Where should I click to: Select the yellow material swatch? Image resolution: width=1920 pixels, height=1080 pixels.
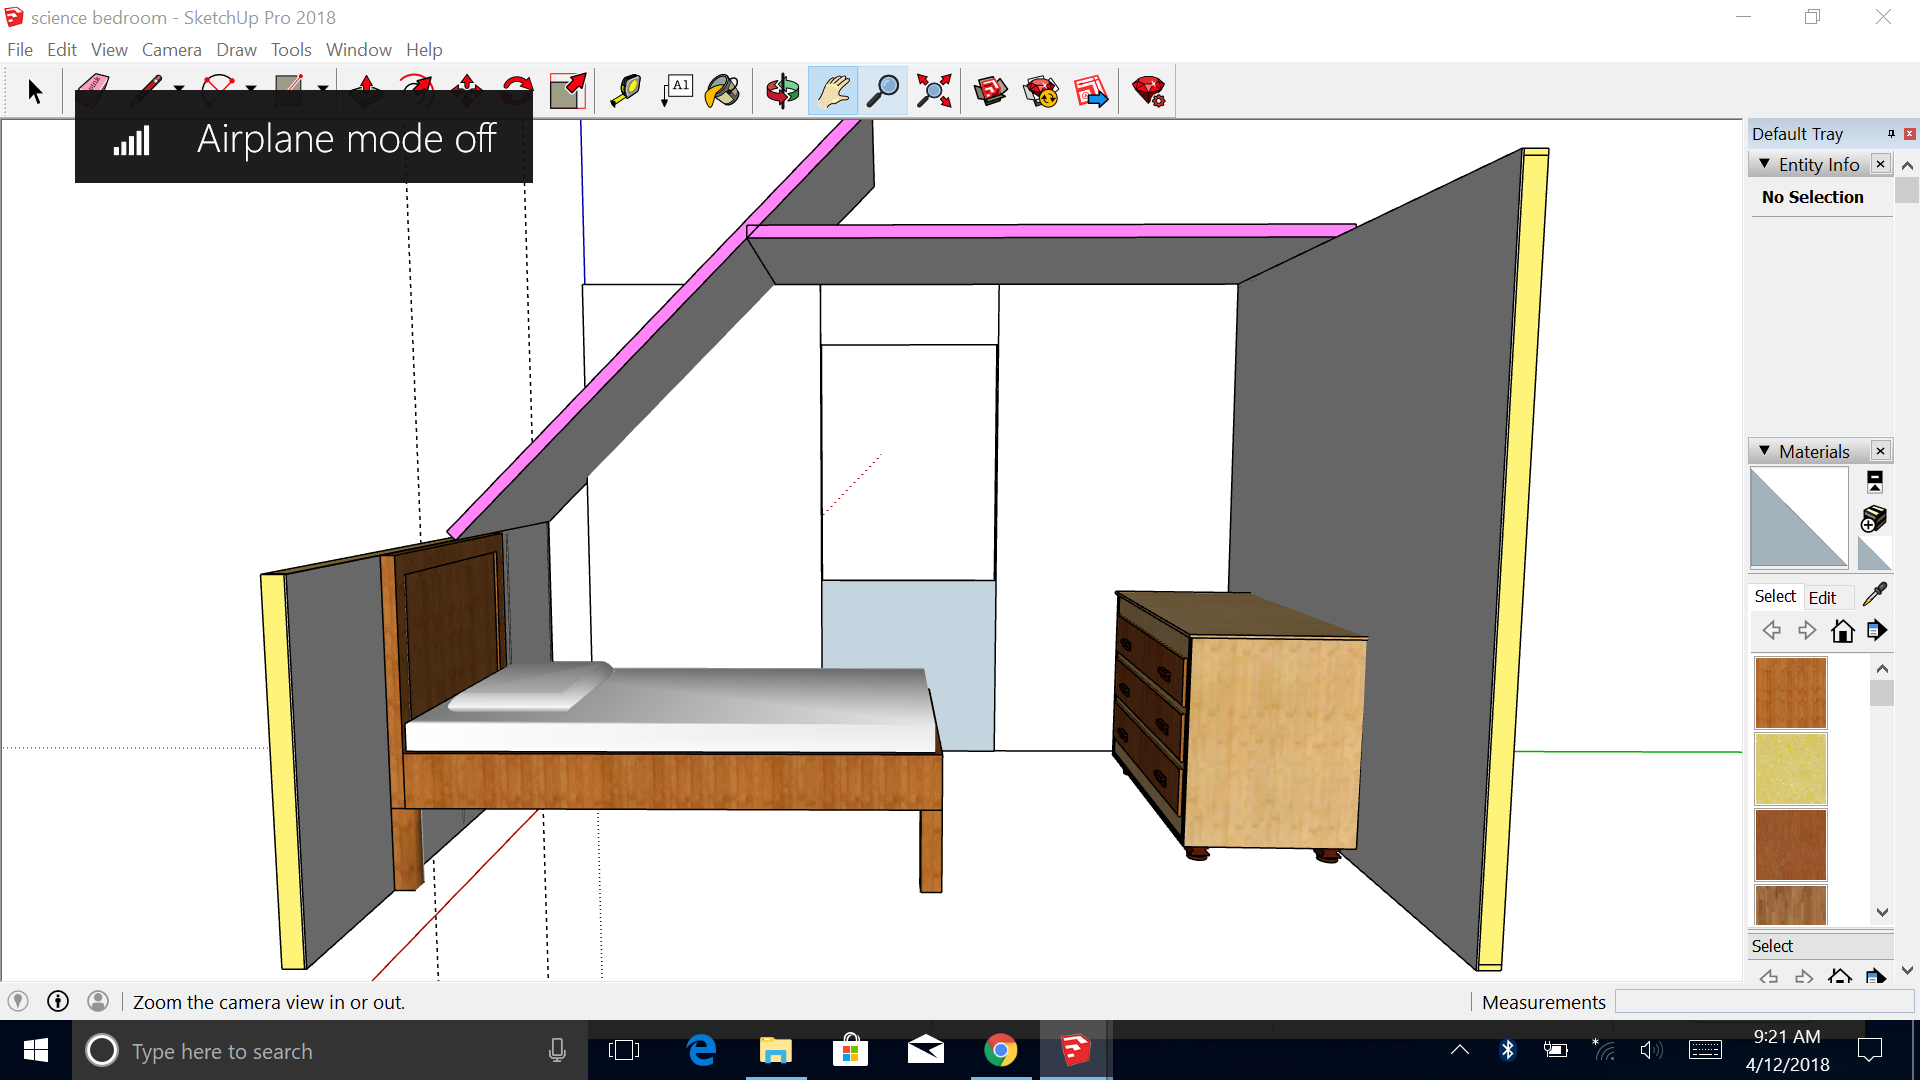point(1790,768)
